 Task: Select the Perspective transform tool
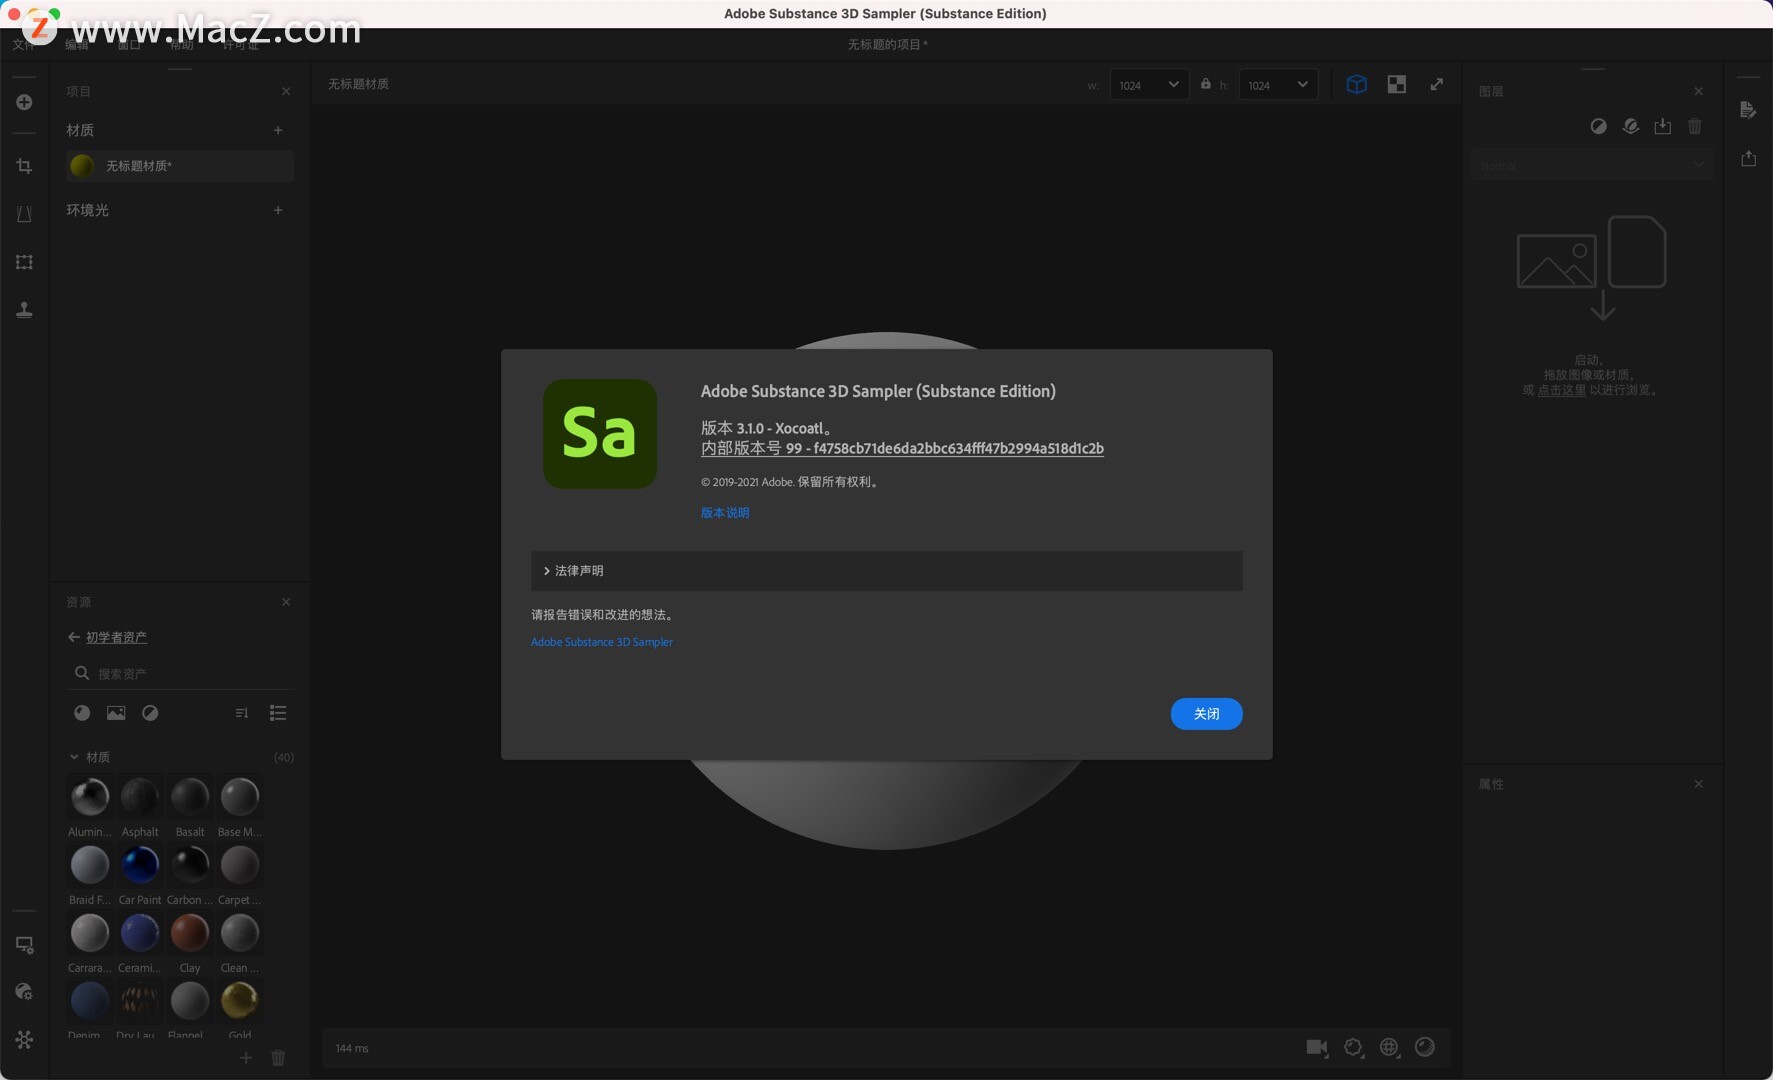(24, 214)
